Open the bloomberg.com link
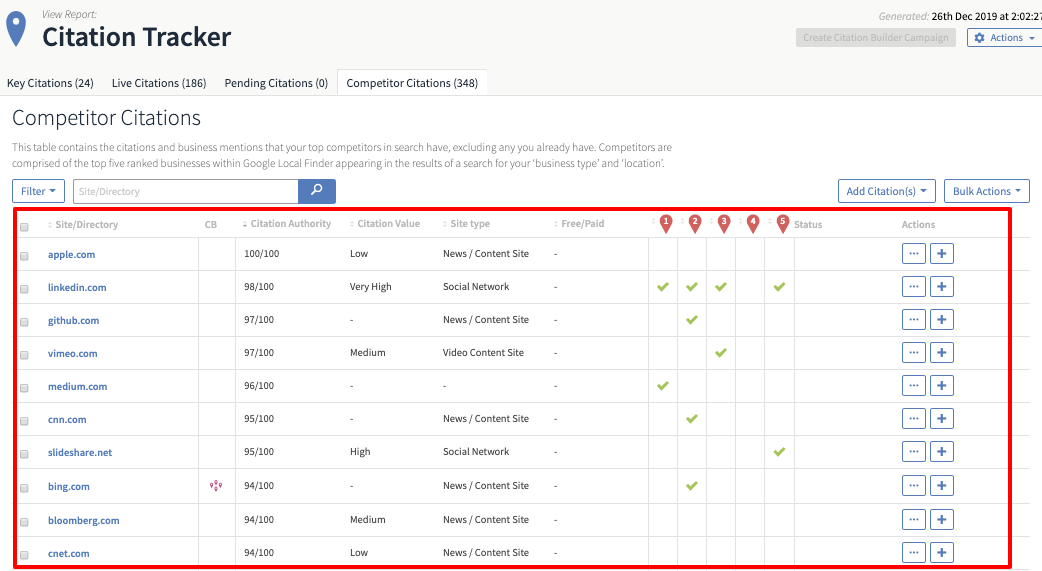This screenshot has width=1042, height=571. click(x=84, y=520)
